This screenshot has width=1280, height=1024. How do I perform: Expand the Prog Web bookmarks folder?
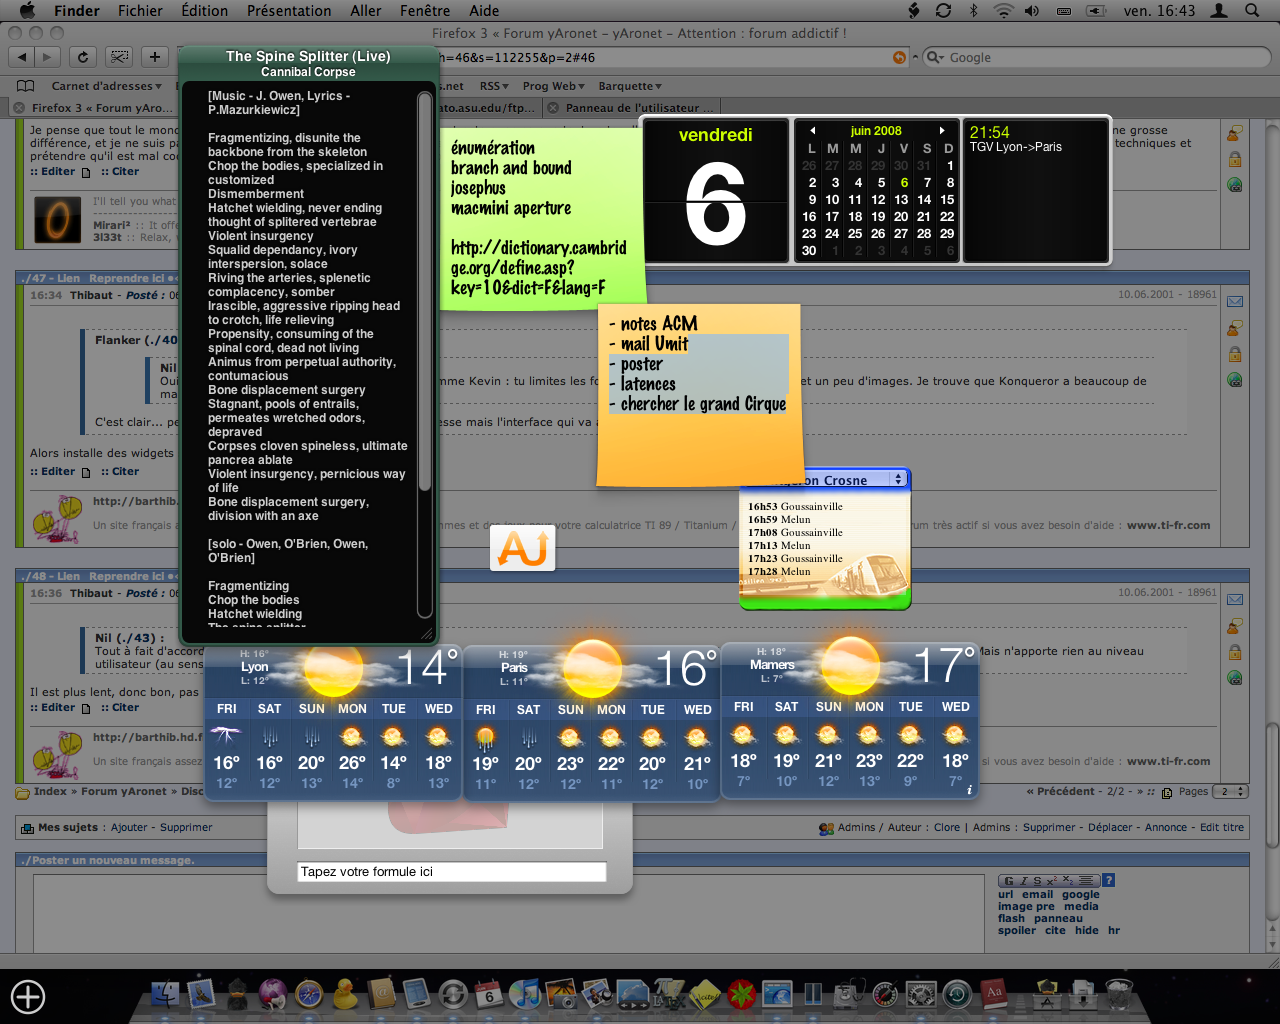pos(553,86)
